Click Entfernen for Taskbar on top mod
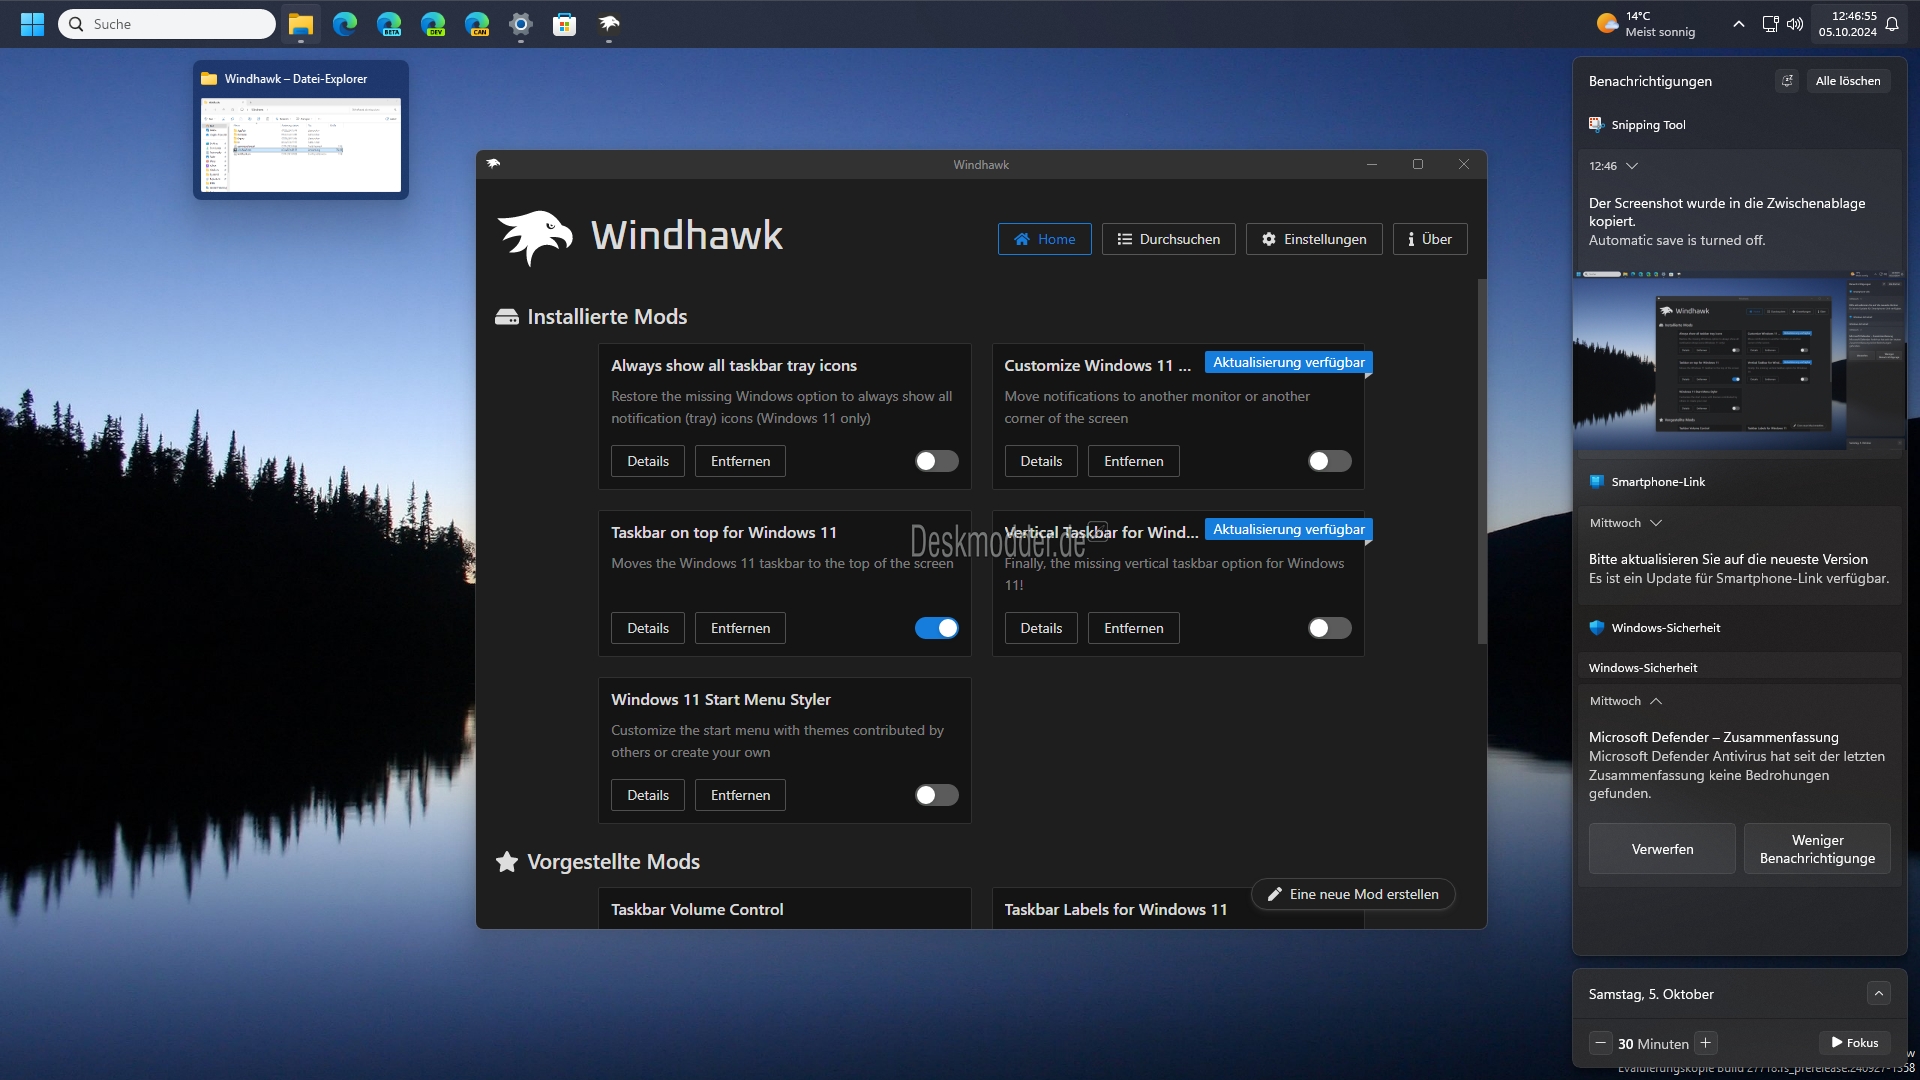1920x1080 pixels. [740, 628]
